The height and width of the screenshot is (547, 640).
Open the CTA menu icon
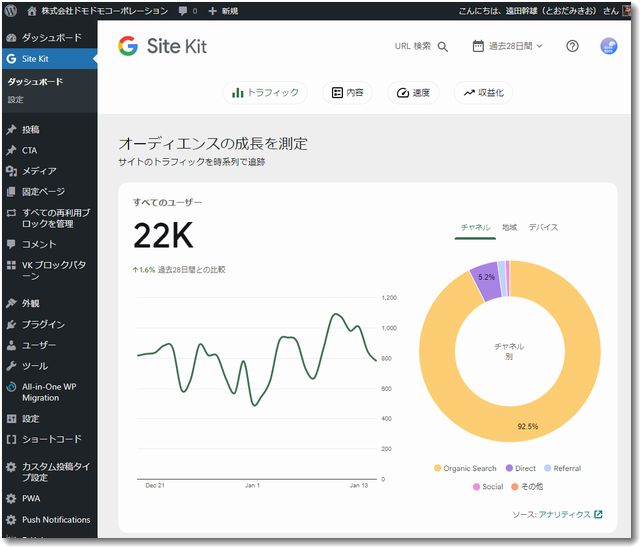click(x=11, y=150)
